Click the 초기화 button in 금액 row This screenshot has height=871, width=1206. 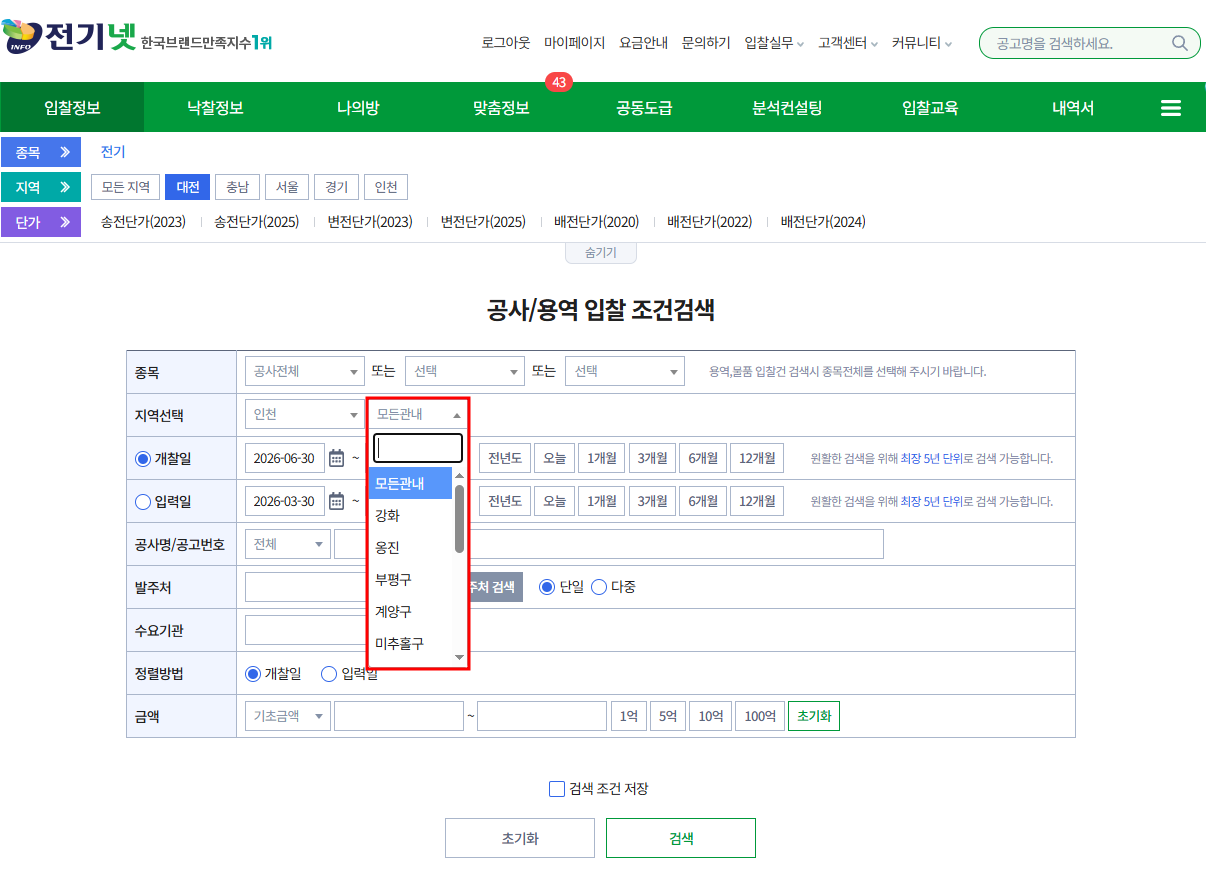click(814, 716)
